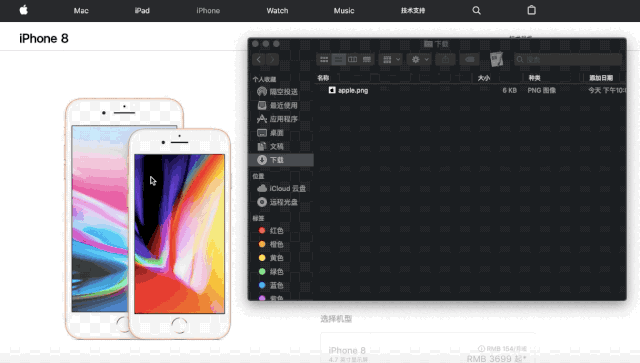The height and width of the screenshot is (363, 640).
Task: Go forward in Finder with the forward arrow
Action: (272, 60)
